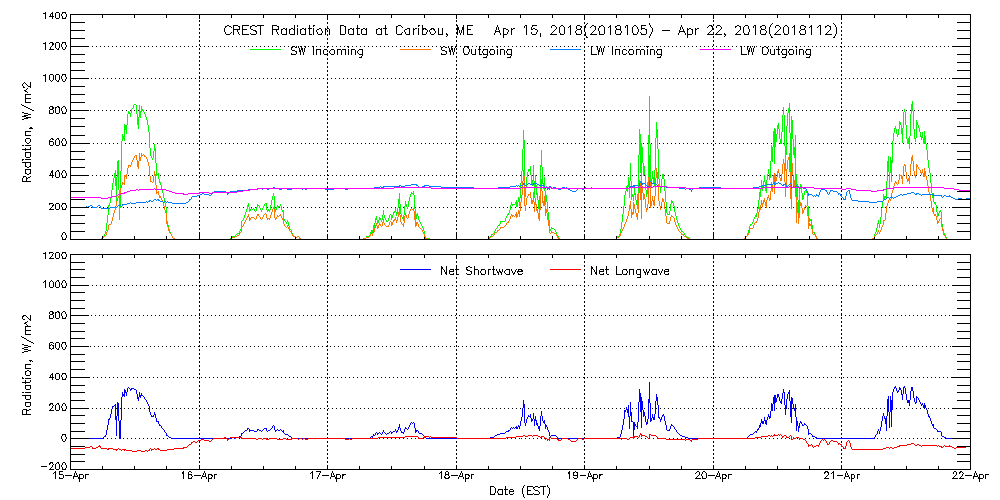This screenshot has height=500, width=1000.
Task: Select the 15-Apr date tick label
Action: pos(71,476)
